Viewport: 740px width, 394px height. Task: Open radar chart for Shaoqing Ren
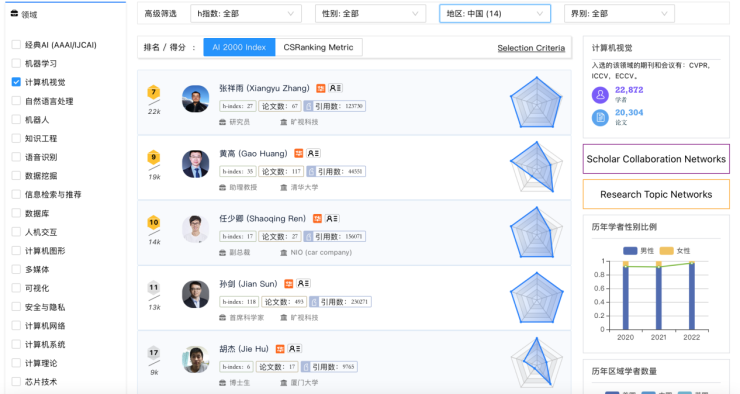537,233
